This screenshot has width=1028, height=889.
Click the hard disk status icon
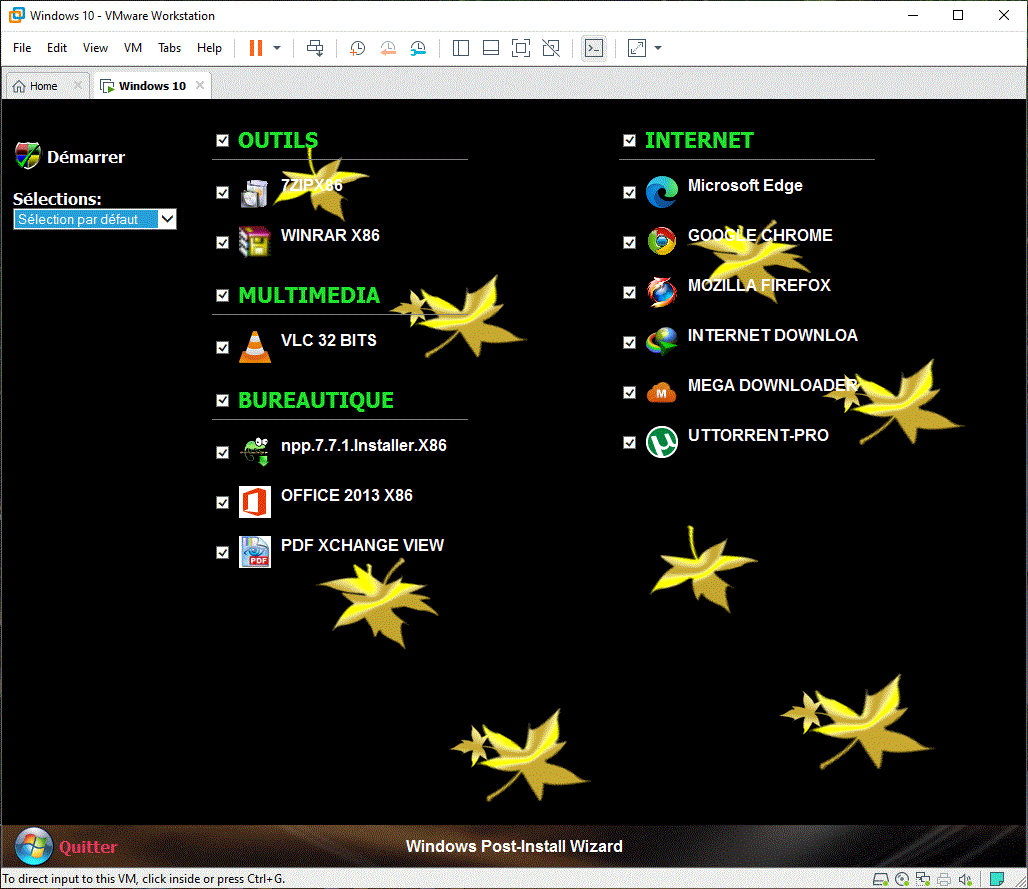(881, 879)
